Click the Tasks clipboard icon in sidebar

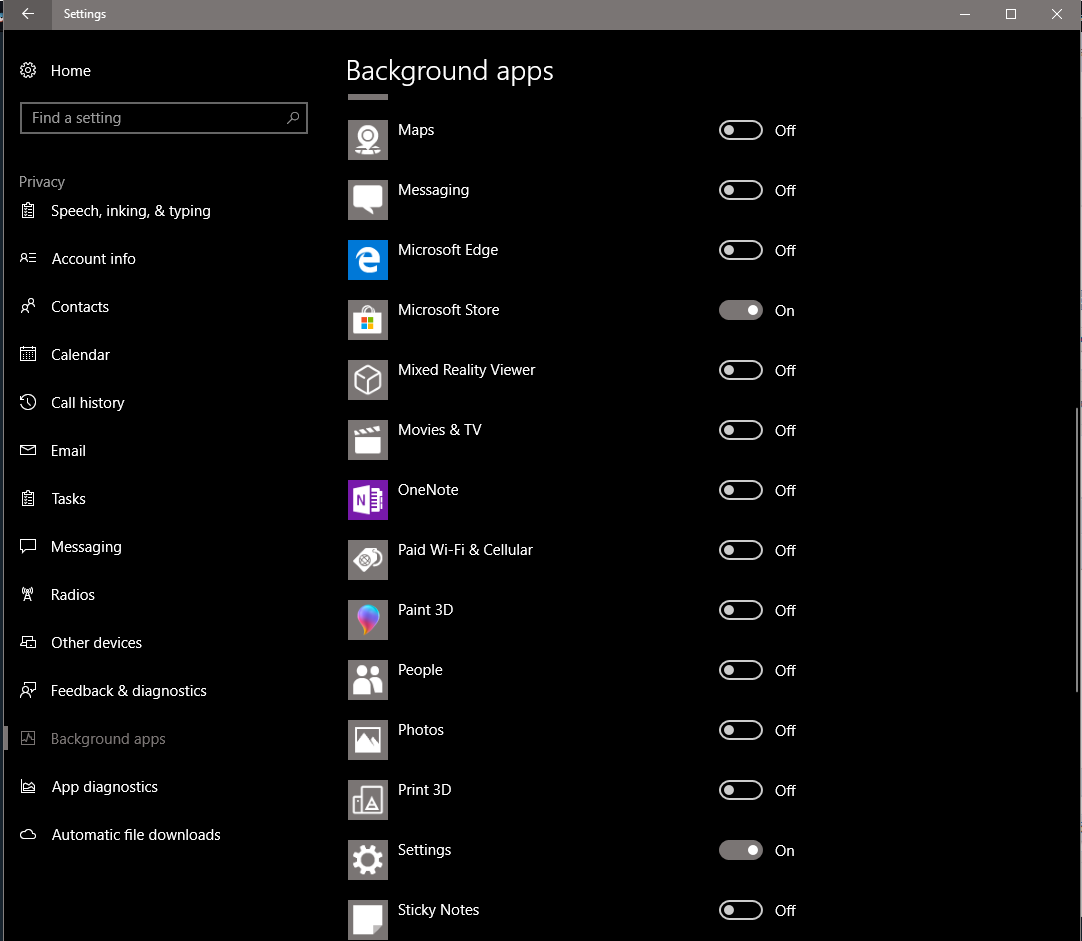(28, 498)
